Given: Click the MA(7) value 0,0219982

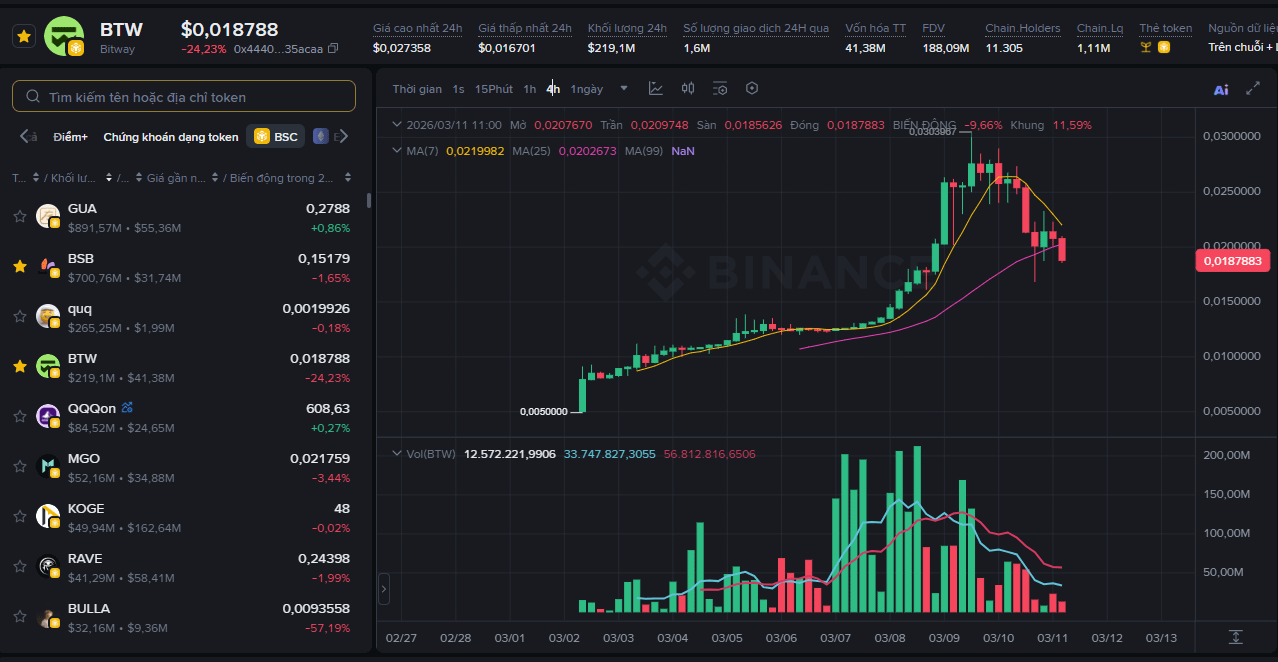Looking at the screenshot, I should 475,151.
